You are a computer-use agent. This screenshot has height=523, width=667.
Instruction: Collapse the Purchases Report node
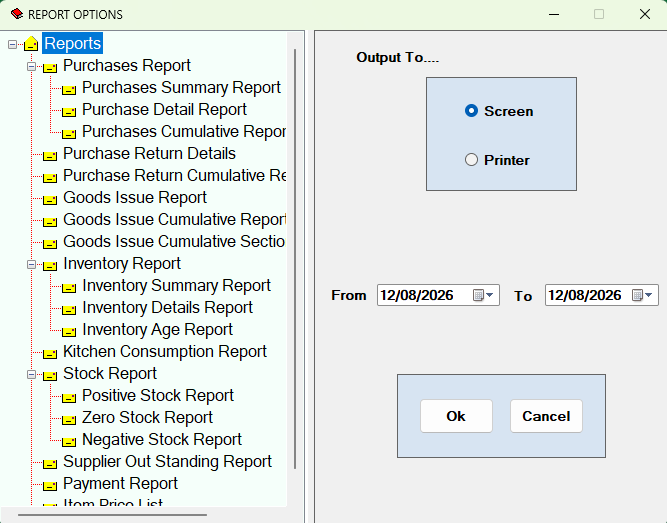coord(31,66)
